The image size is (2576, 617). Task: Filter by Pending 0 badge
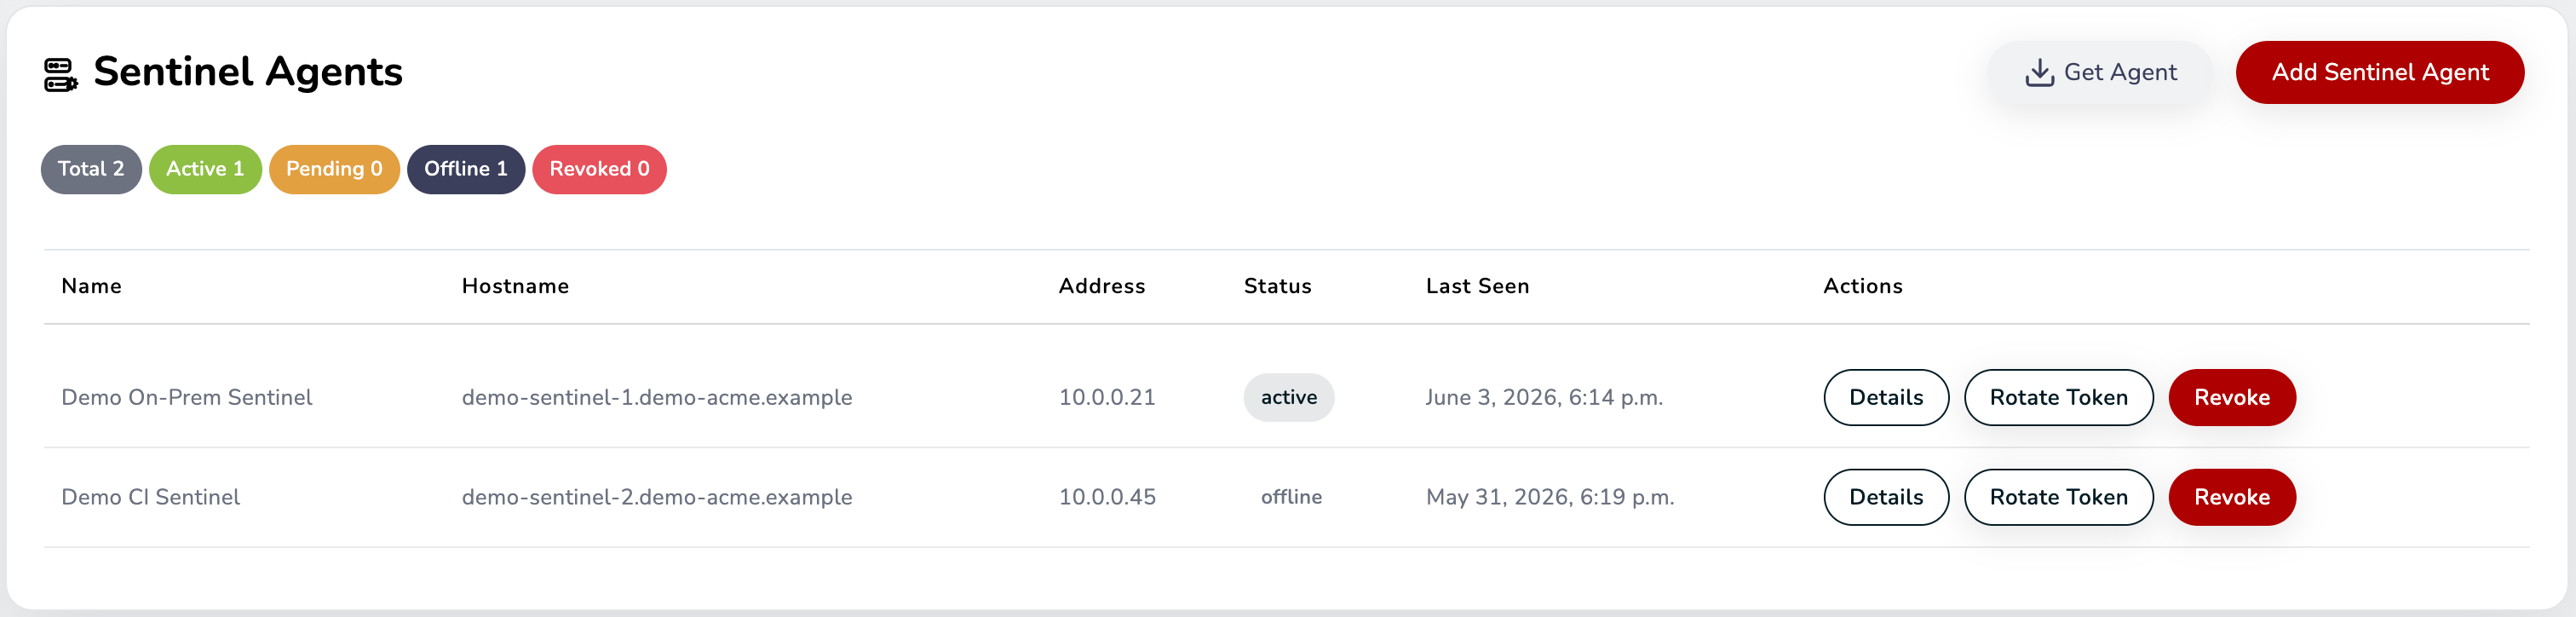point(334,169)
